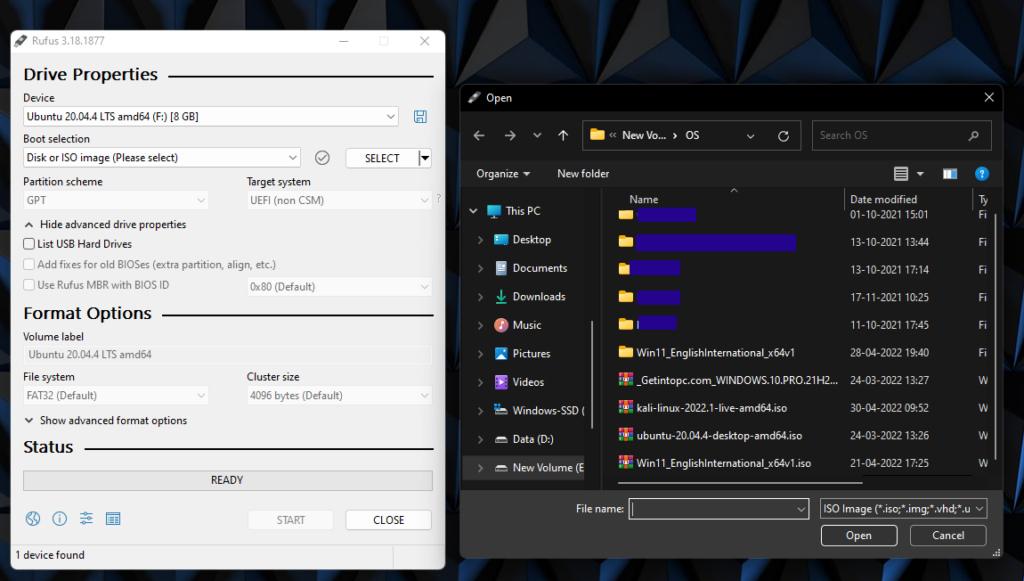Click the Volume label text field
The image size is (1024, 581).
(x=228, y=354)
